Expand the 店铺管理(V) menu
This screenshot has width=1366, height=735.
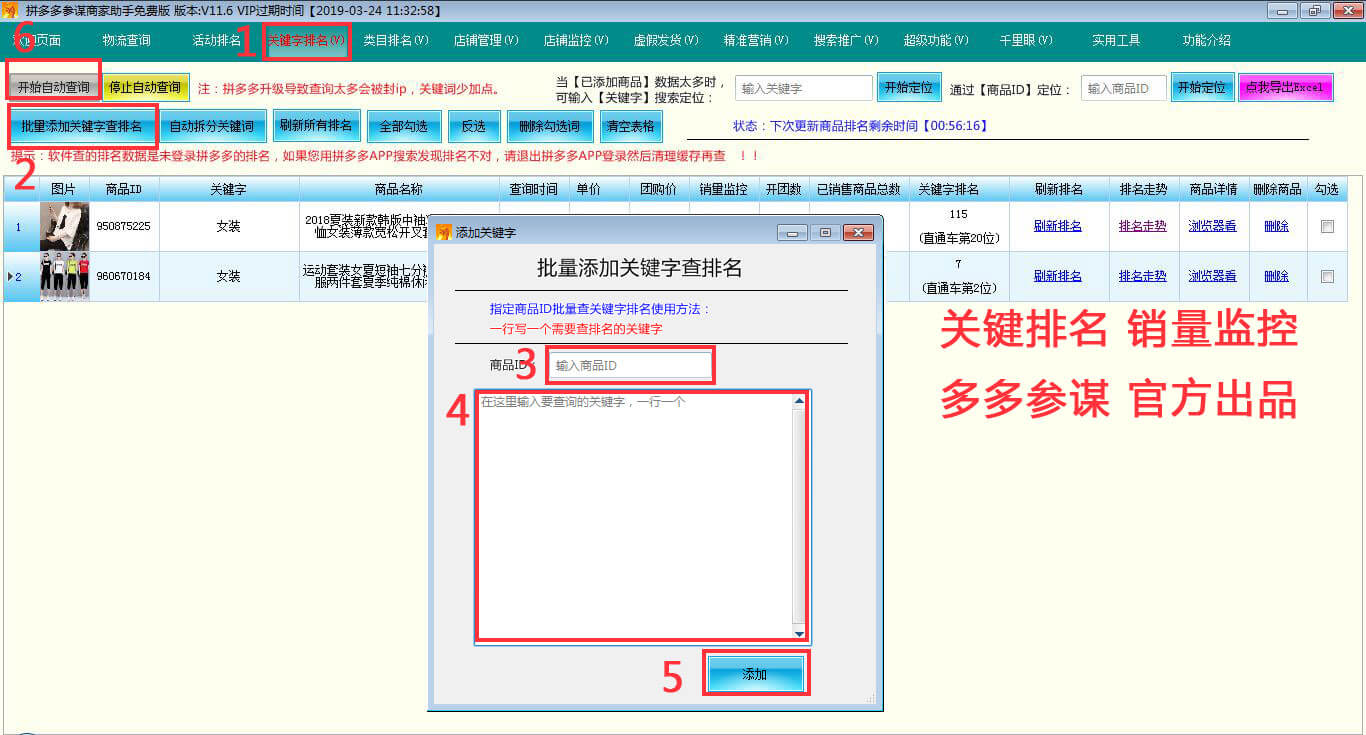[485, 41]
